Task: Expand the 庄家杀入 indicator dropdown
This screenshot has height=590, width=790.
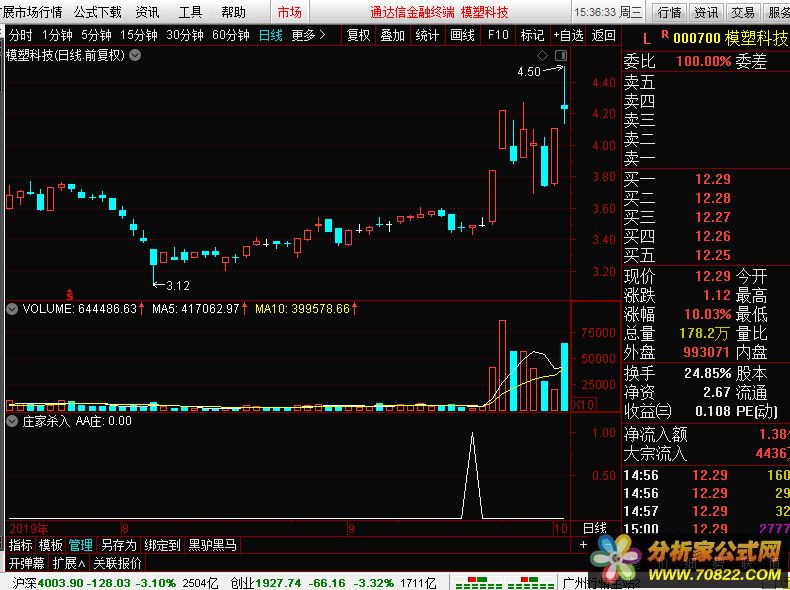Action: click(x=12, y=421)
